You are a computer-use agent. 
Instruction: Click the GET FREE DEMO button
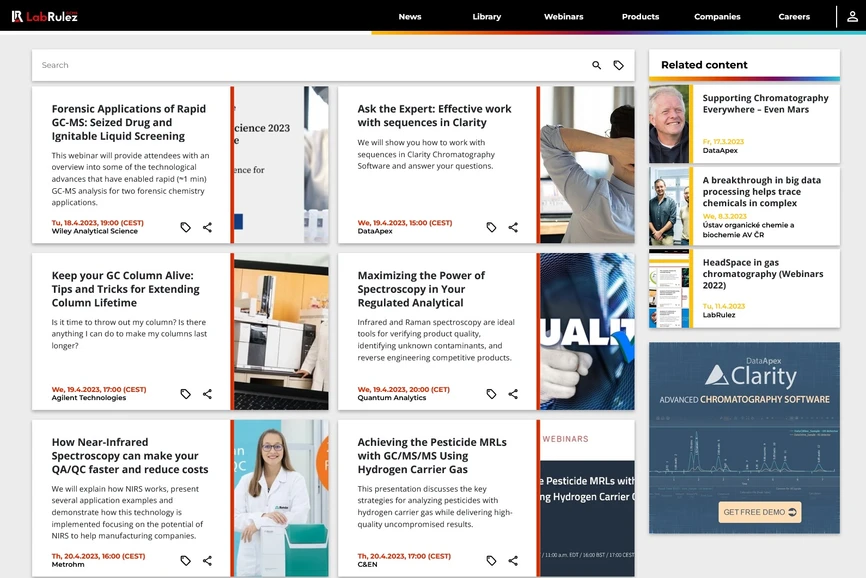pyautogui.click(x=759, y=512)
